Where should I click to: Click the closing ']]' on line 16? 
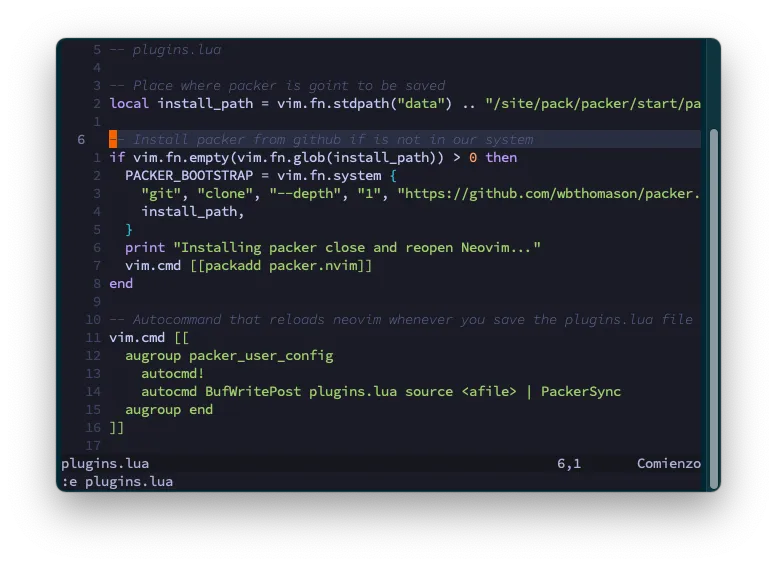[x=116, y=428]
